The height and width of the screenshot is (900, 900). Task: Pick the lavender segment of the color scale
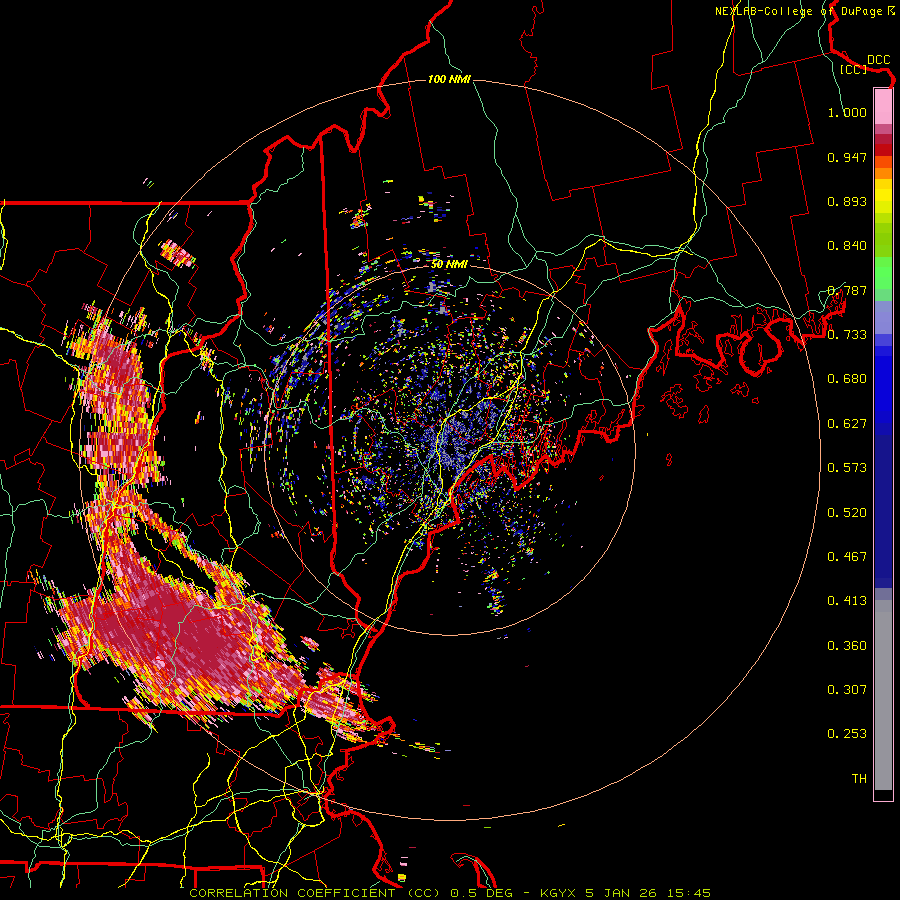pos(883,317)
